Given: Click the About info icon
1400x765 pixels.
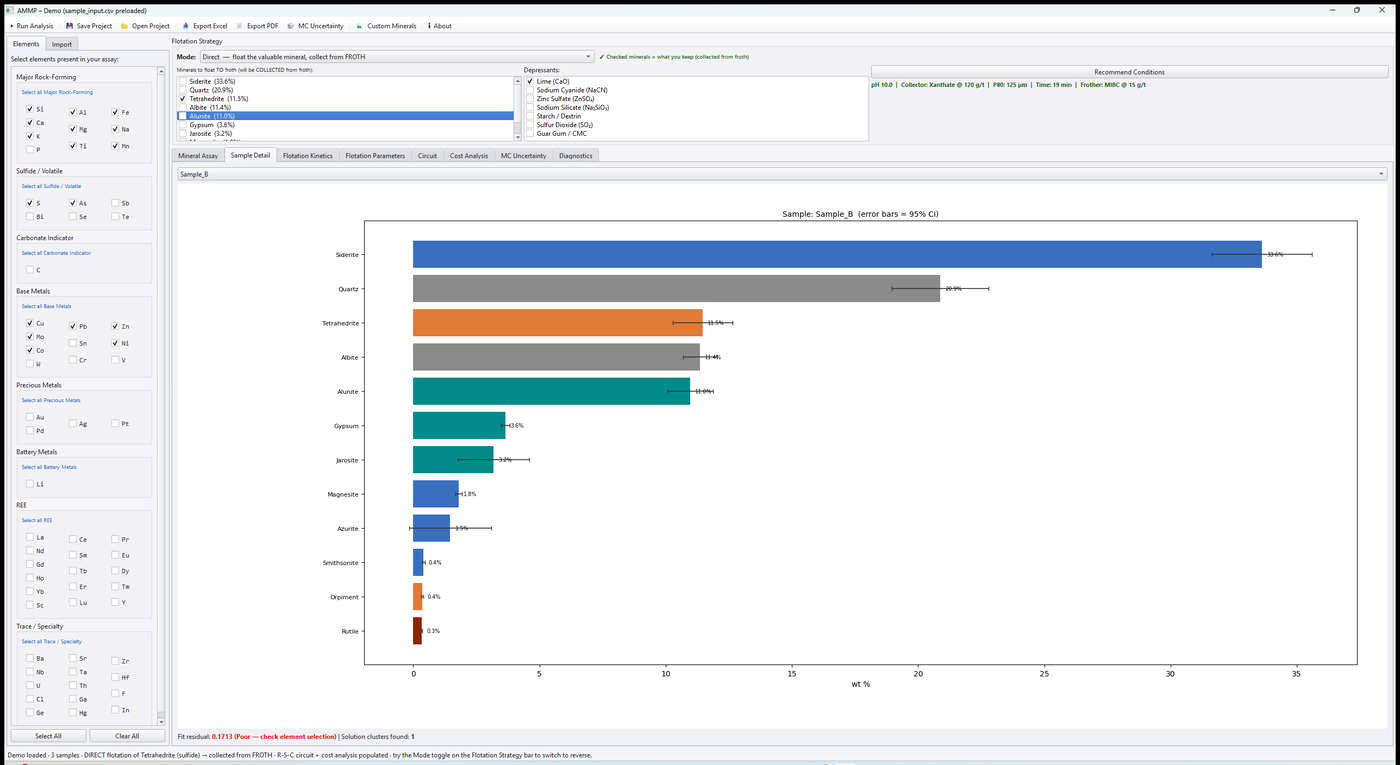Looking at the screenshot, I should pos(429,26).
